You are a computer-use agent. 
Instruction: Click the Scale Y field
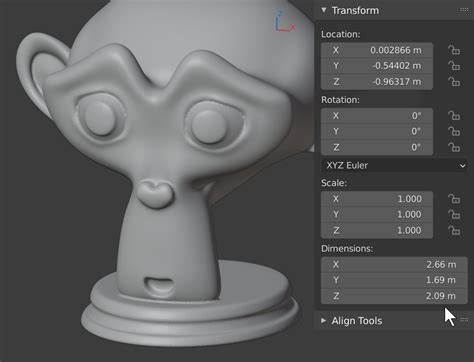tap(377, 215)
